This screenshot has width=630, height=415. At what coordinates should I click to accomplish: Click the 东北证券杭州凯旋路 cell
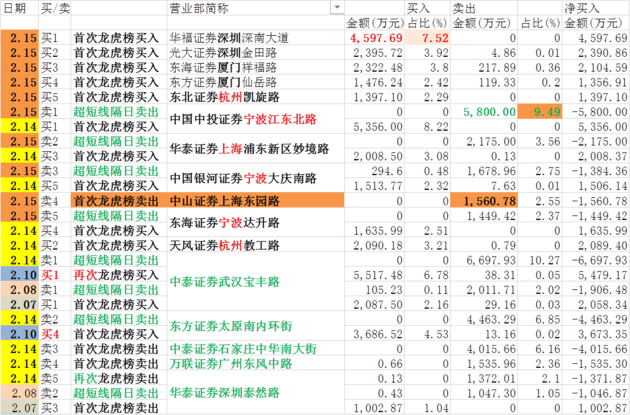coord(256,97)
